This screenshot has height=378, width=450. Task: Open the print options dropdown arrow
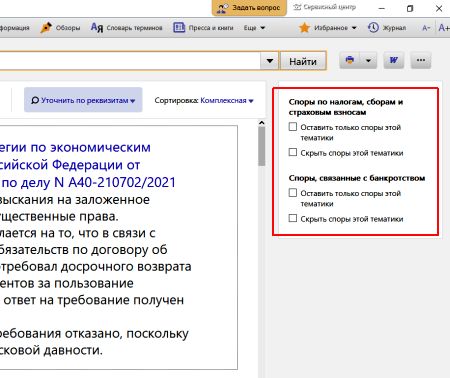pyautogui.click(x=368, y=60)
